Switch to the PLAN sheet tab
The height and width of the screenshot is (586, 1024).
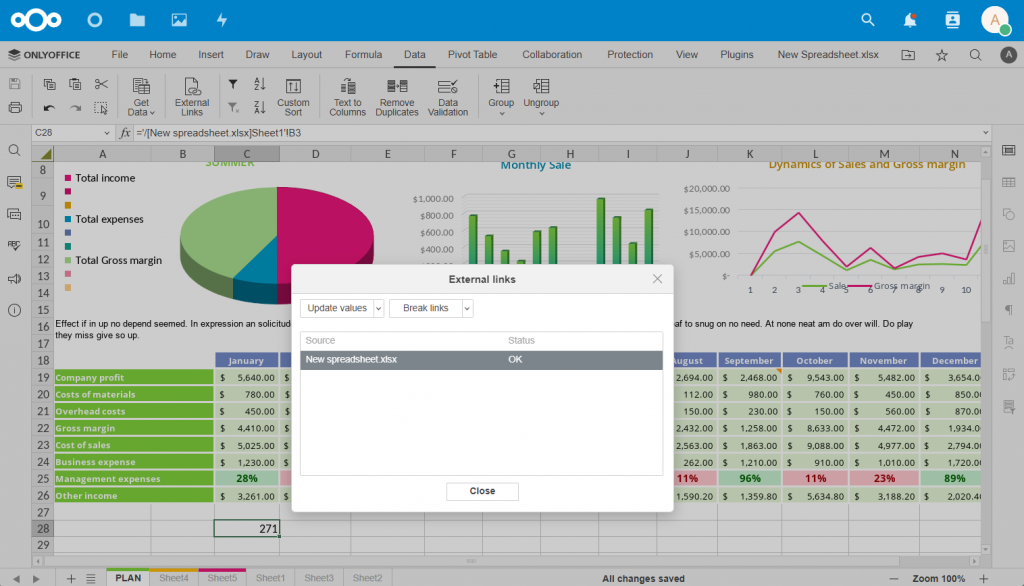[x=127, y=577]
